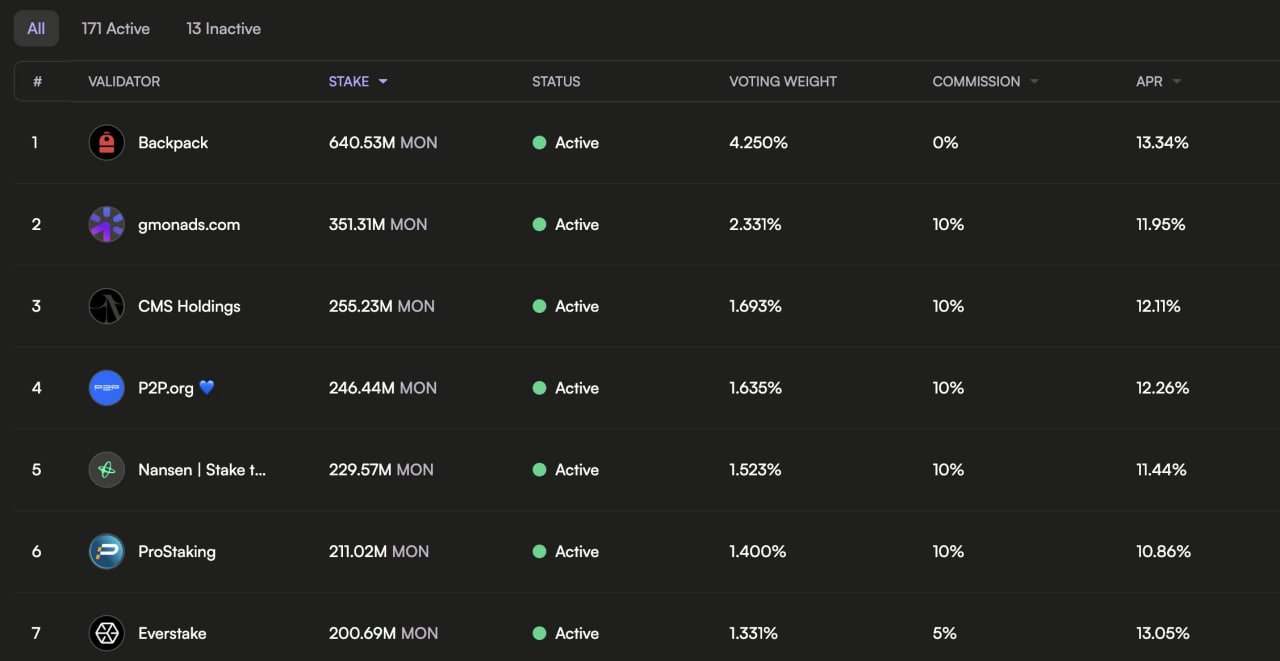The image size is (1280, 661).
Task: Click the Backpack validator logo icon
Action: tap(107, 143)
